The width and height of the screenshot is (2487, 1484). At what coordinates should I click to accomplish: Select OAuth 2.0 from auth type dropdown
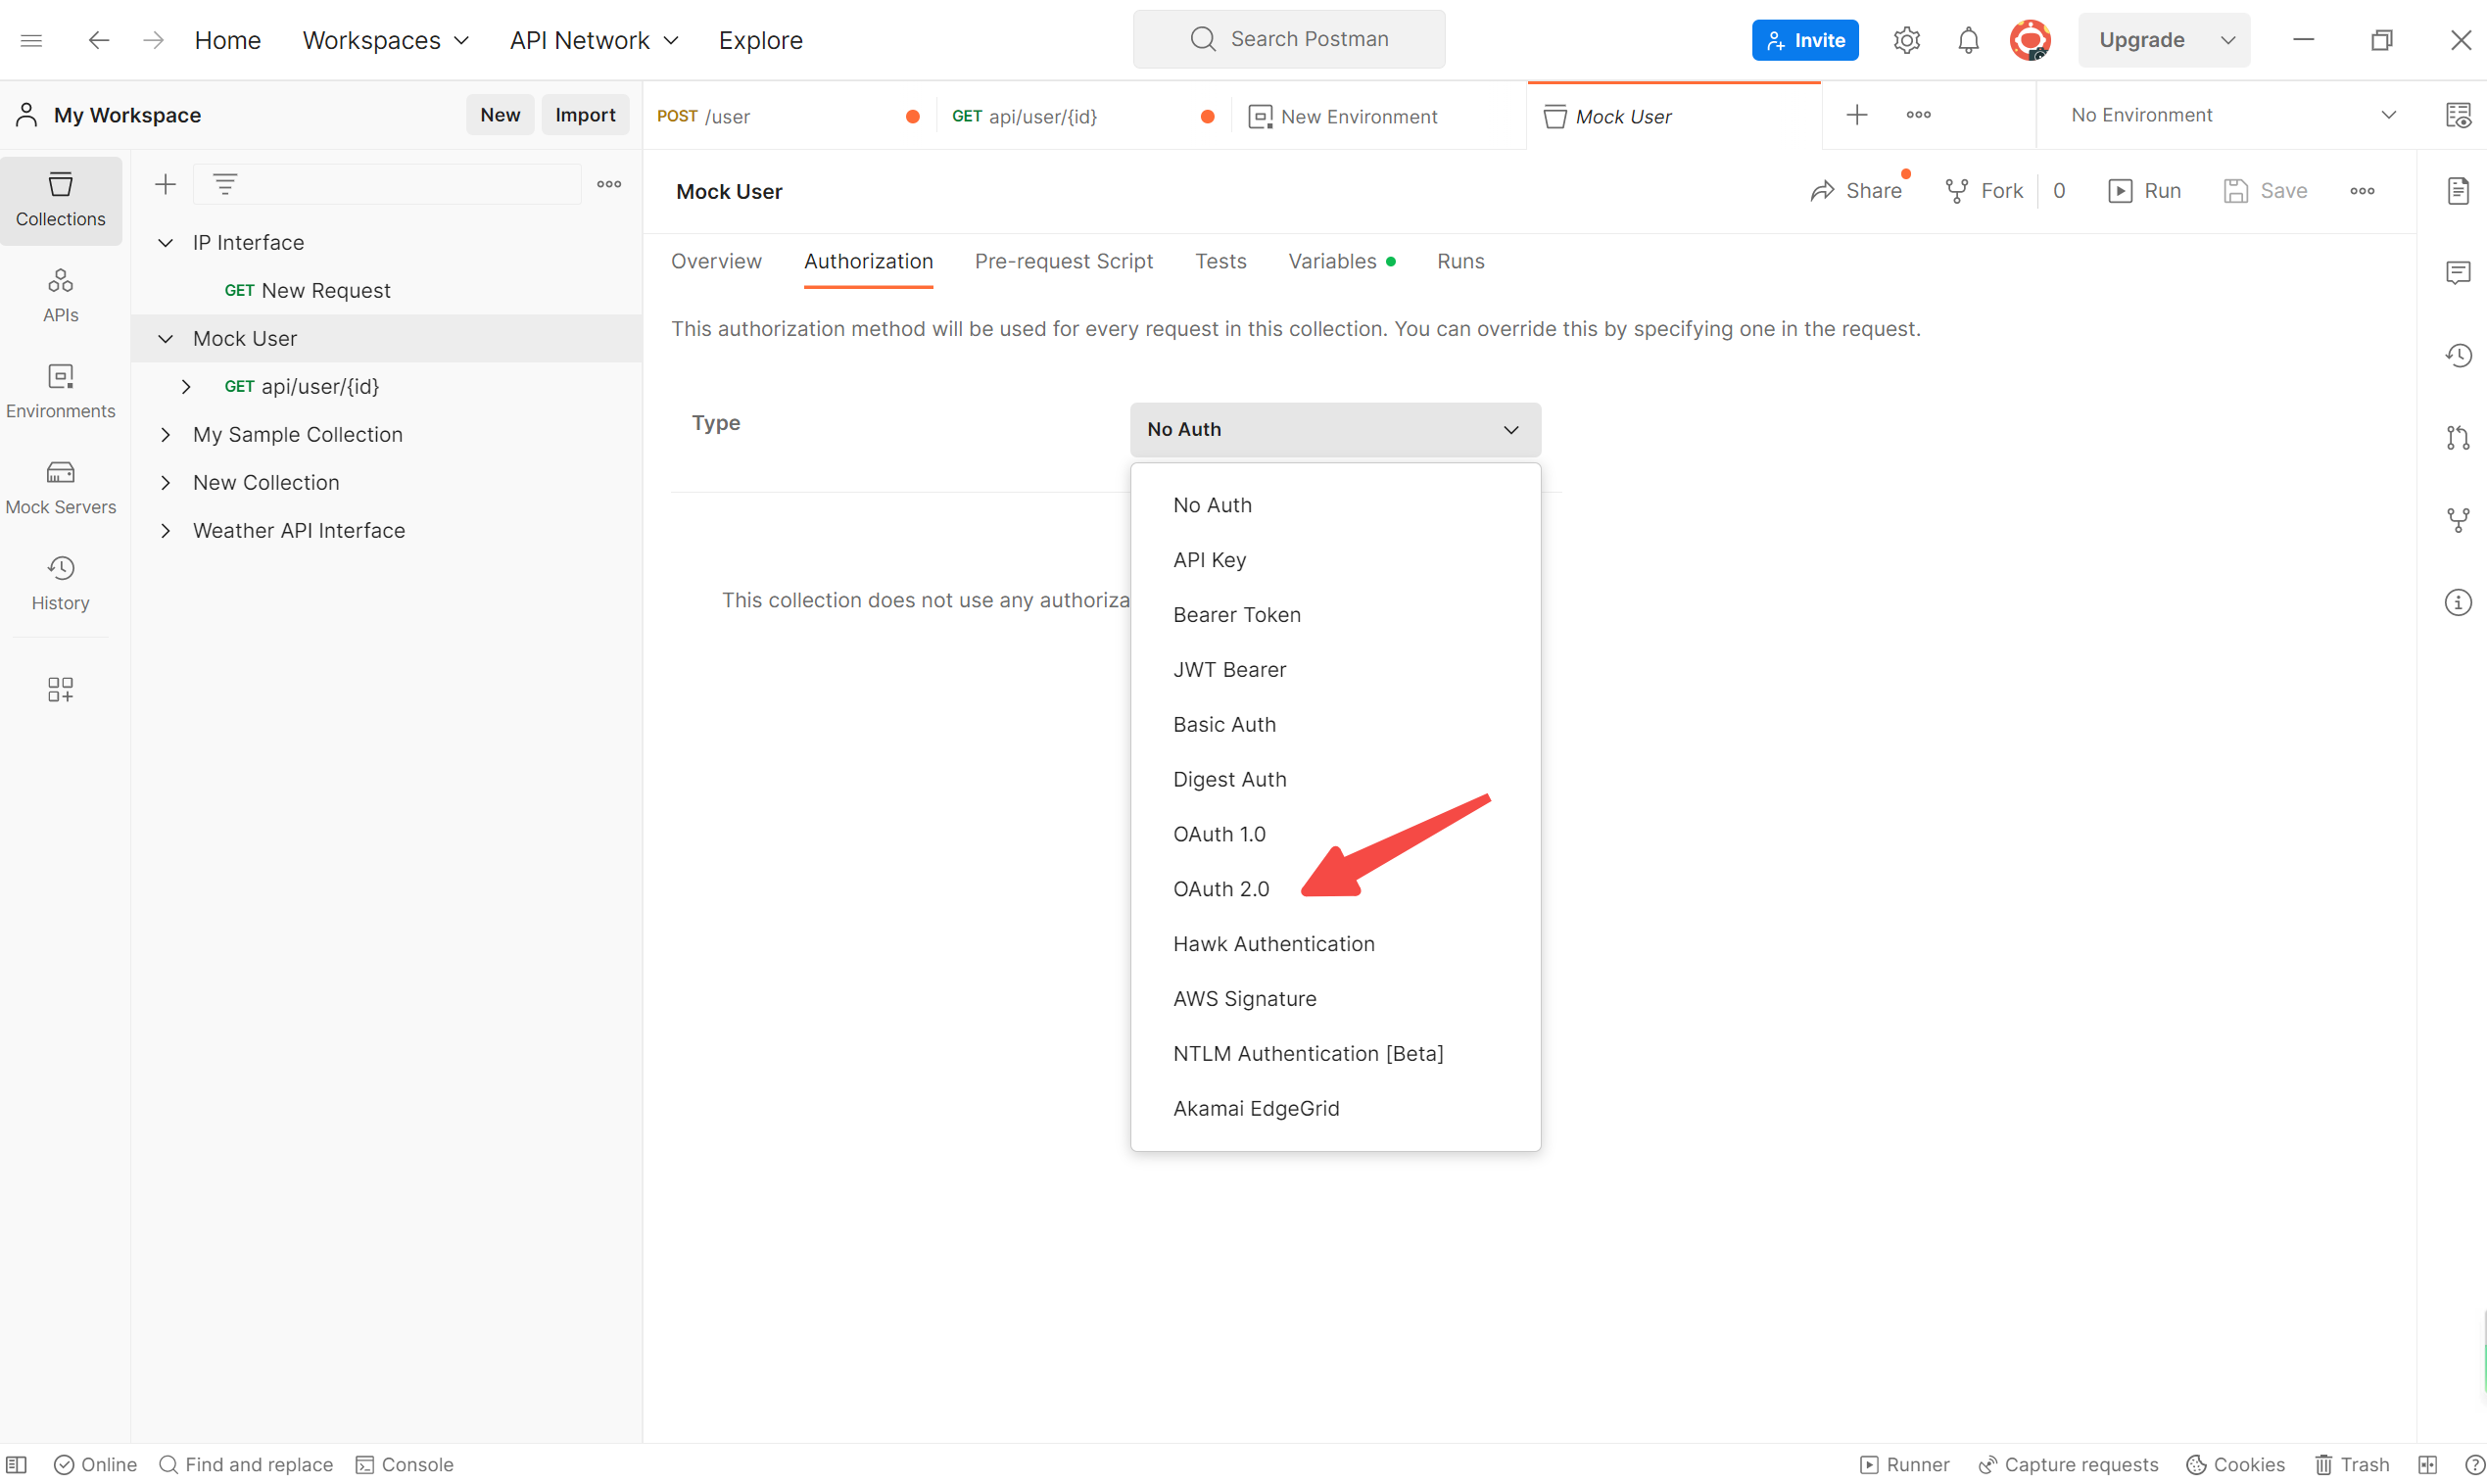[x=1220, y=886]
